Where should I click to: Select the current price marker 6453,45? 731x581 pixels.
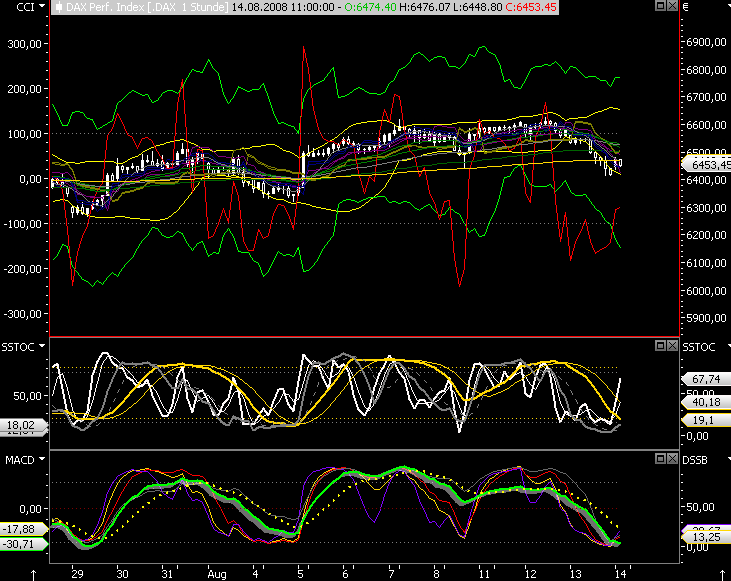click(707, 165)
